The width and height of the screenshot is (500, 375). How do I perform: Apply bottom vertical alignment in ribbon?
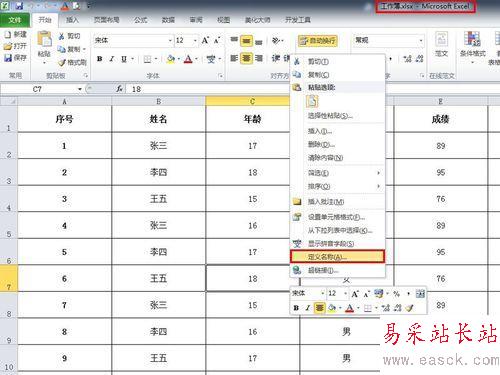coord(259,41)
